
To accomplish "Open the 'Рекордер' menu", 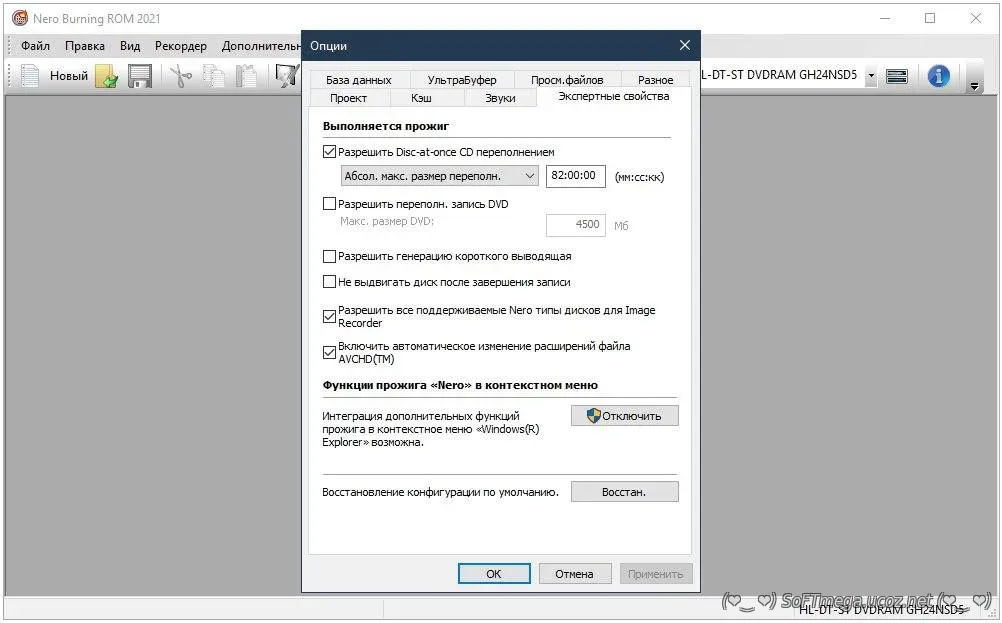I will (180, 46).
